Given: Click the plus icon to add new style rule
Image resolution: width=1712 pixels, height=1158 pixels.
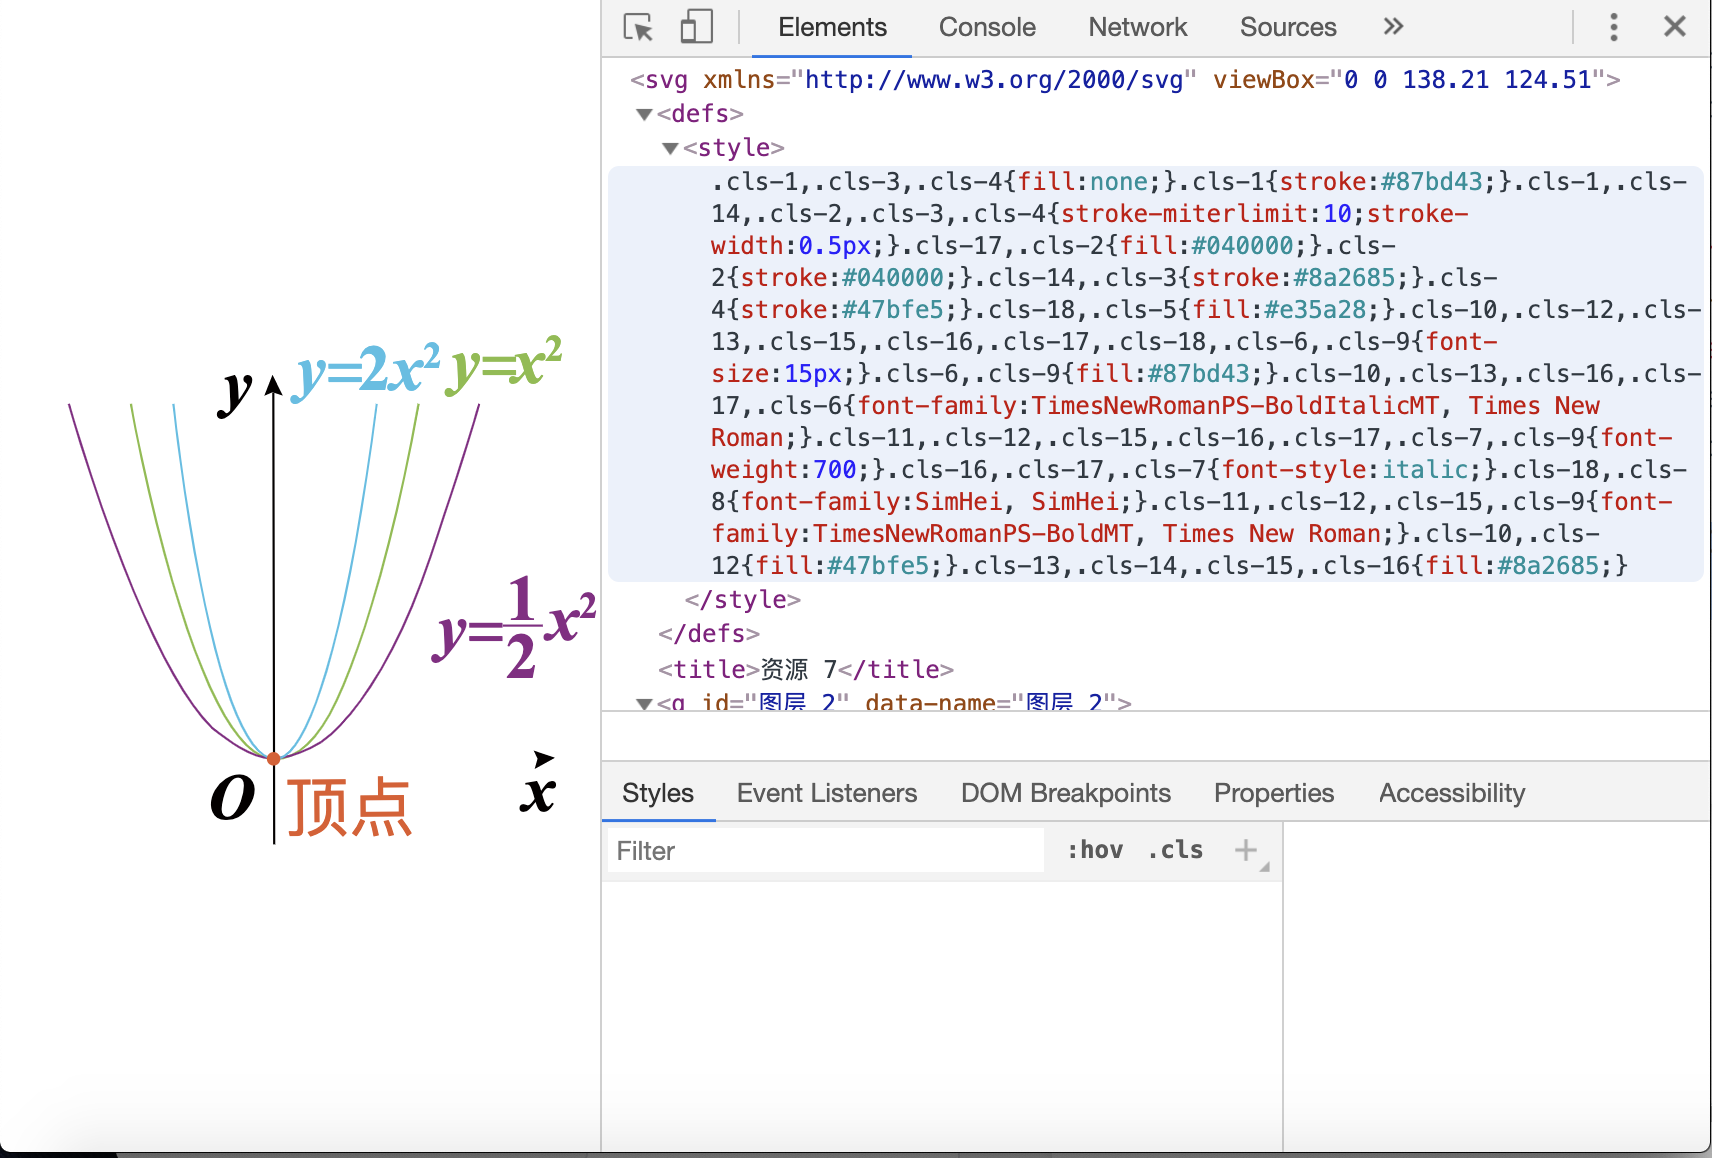Looking at the screenshot, I should point(1246,850).
